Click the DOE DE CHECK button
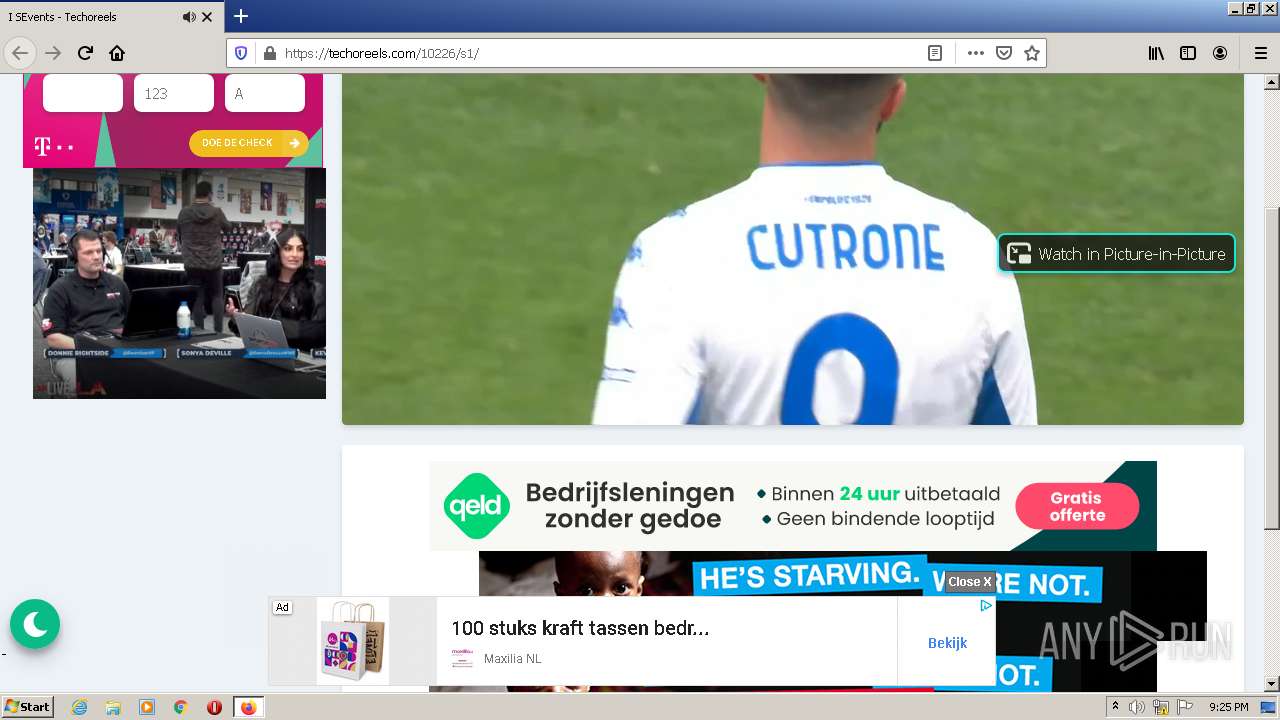1280x720 pixels. (249, 143)
